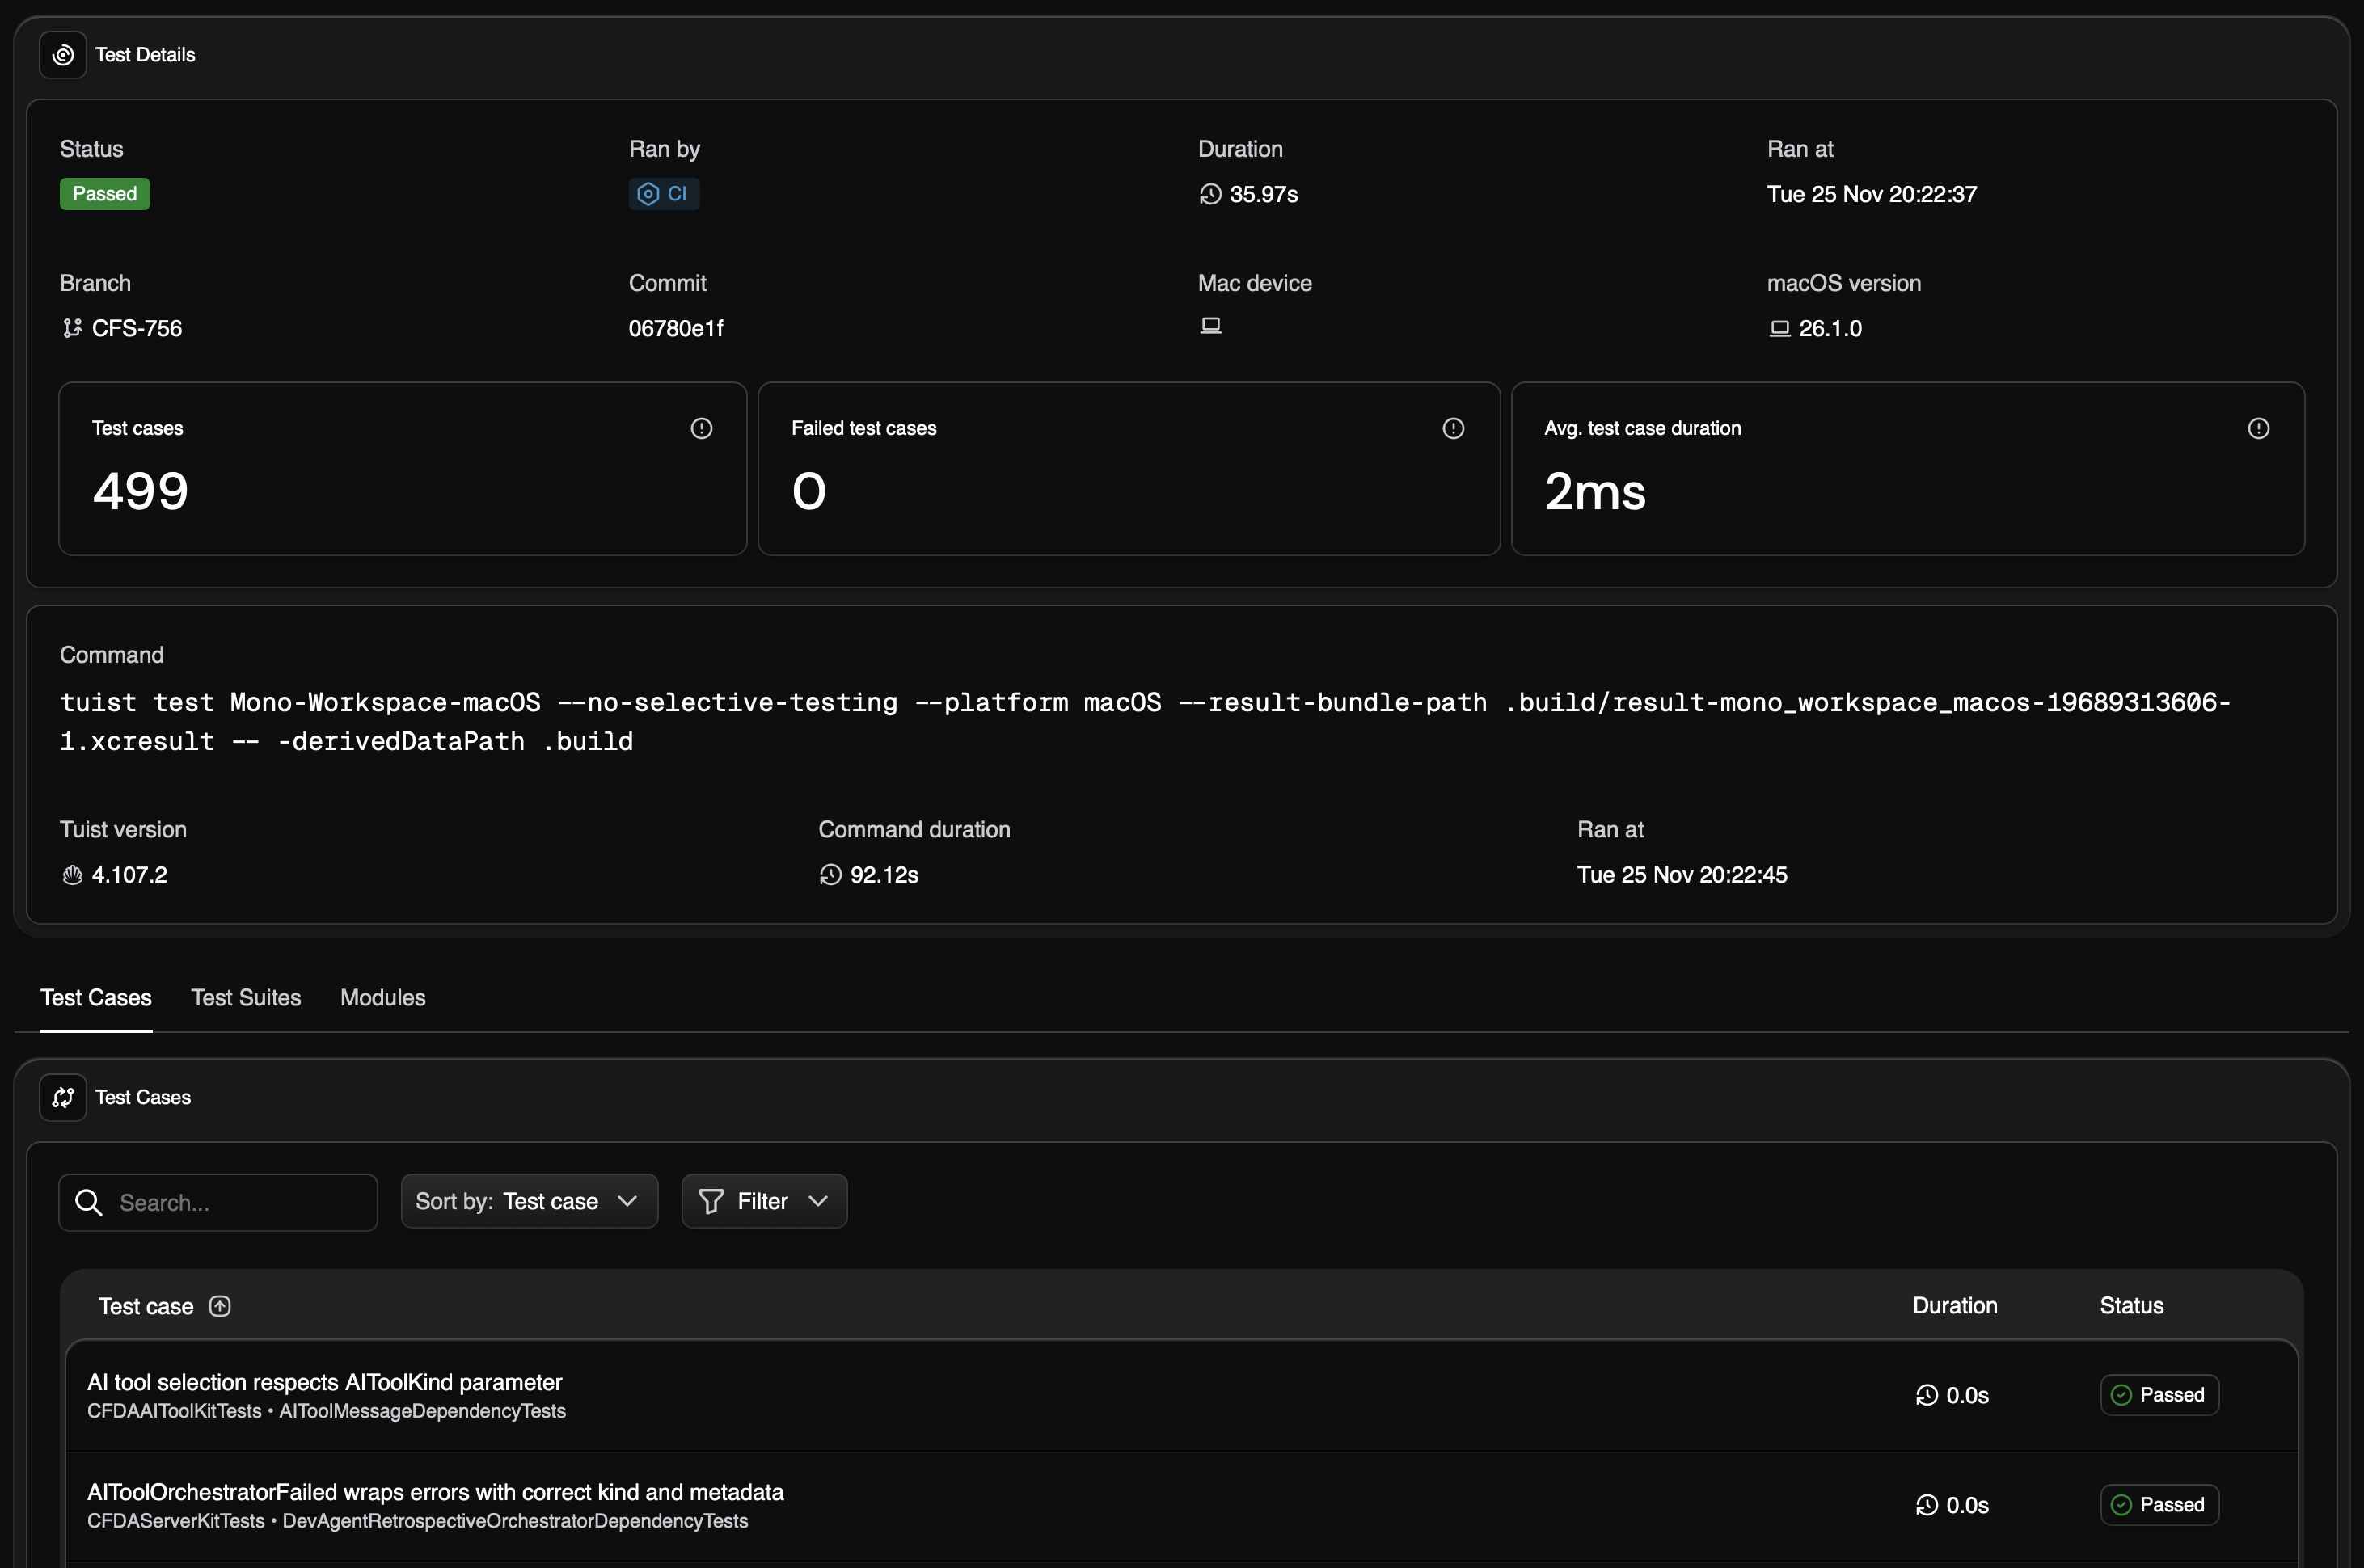Open the Filter dropdown
Image resolution: width=2364 pixels, height=1568 pixels.
coord(764,1201)
